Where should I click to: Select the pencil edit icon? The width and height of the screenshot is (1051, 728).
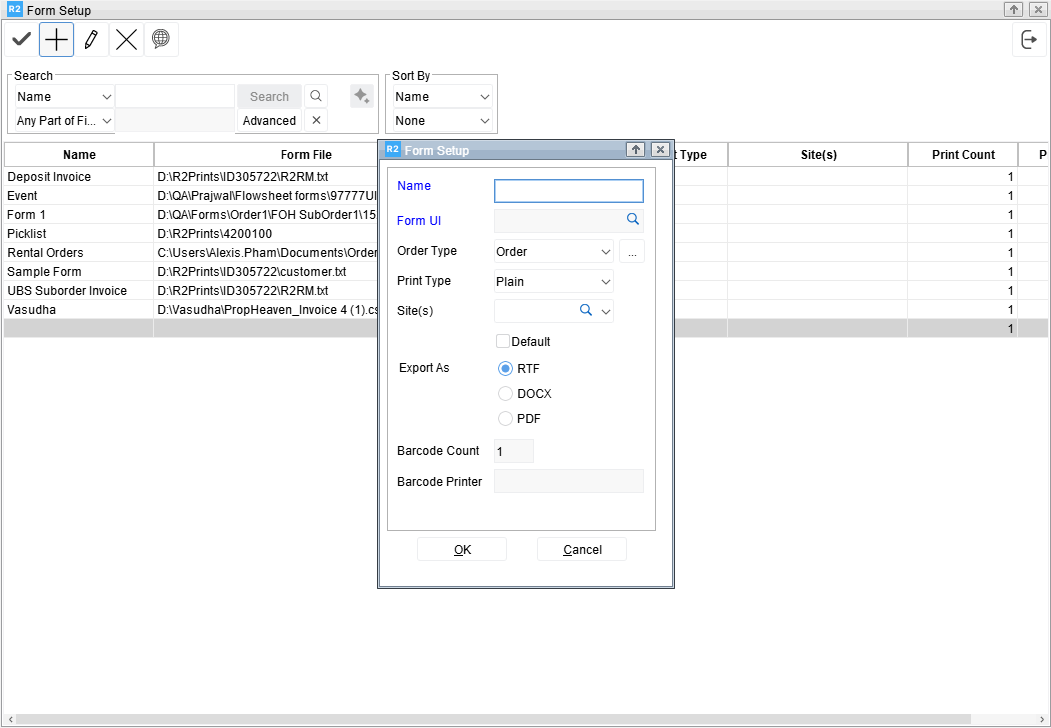pyautogui.click(x=91, y=40)
